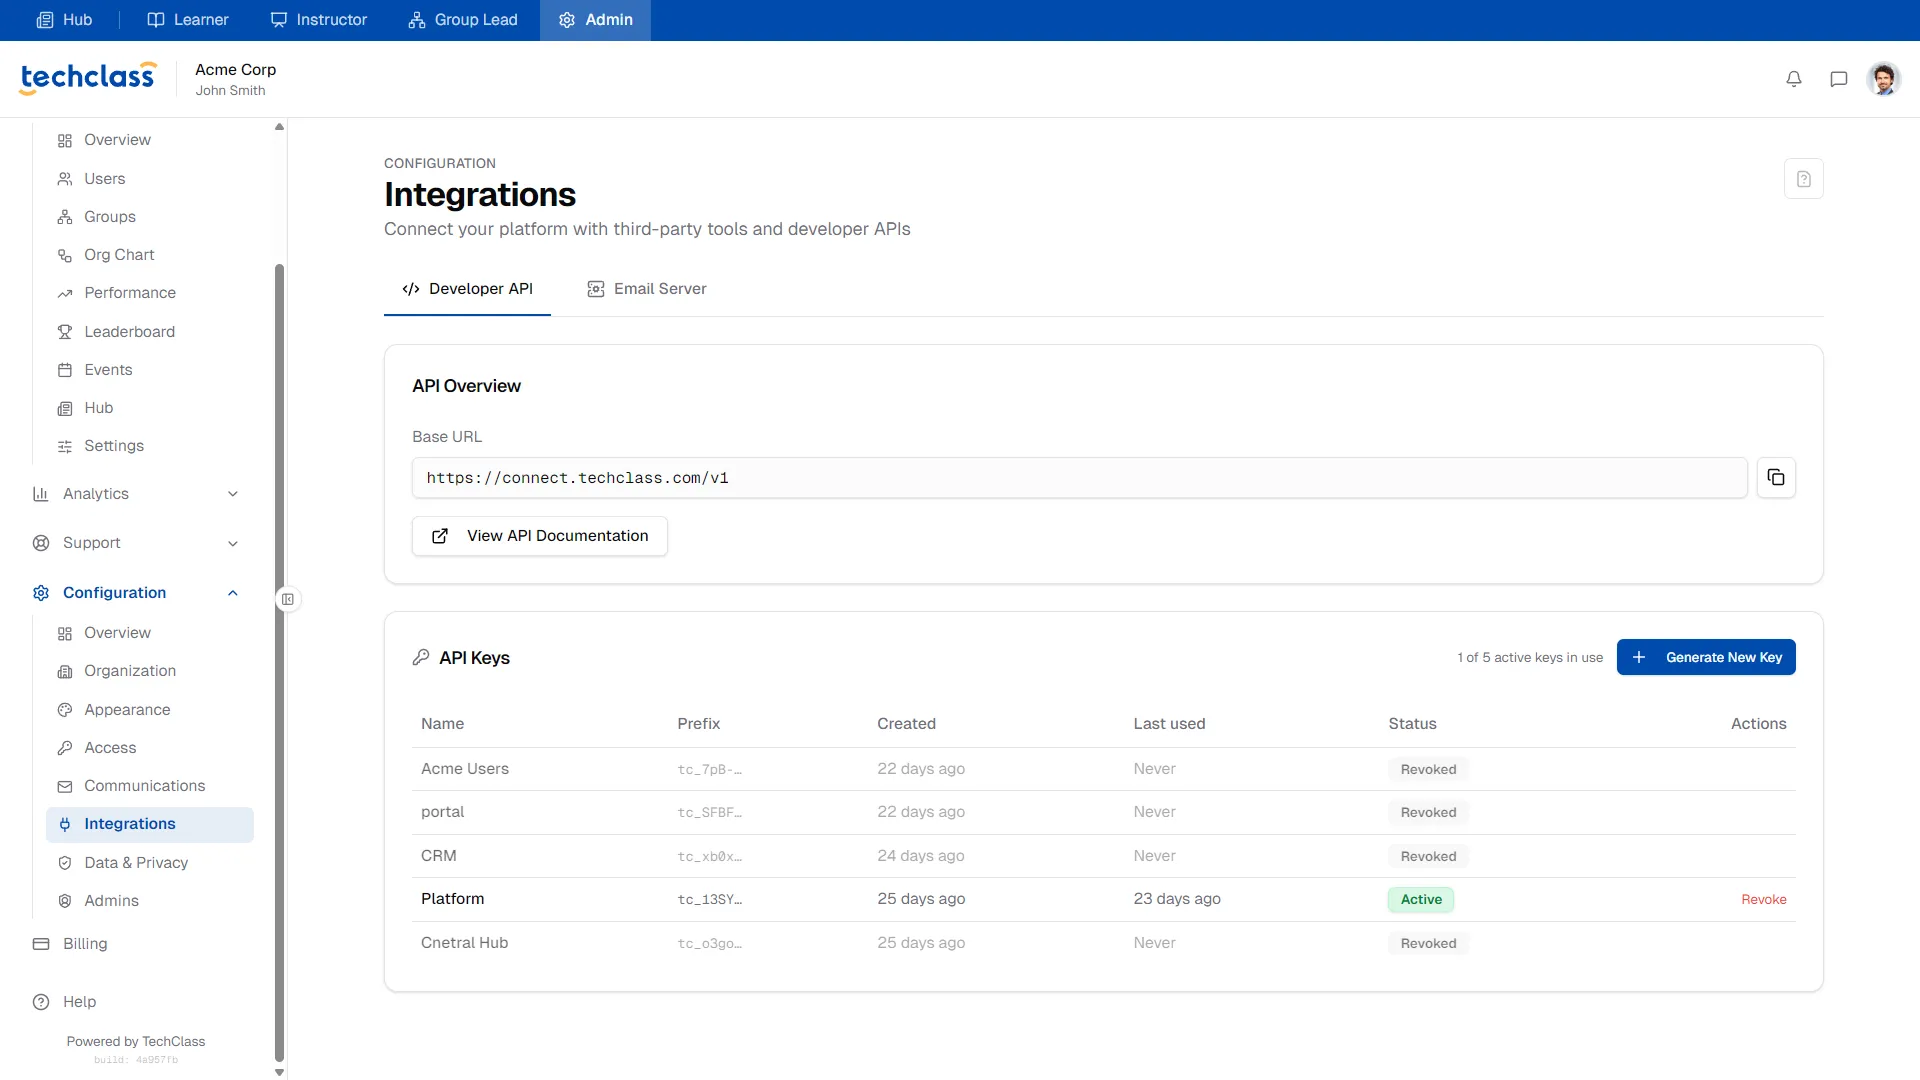Click the Users icon in sidebar
The image size is (1920, 1080).
(x=65, y=179)
